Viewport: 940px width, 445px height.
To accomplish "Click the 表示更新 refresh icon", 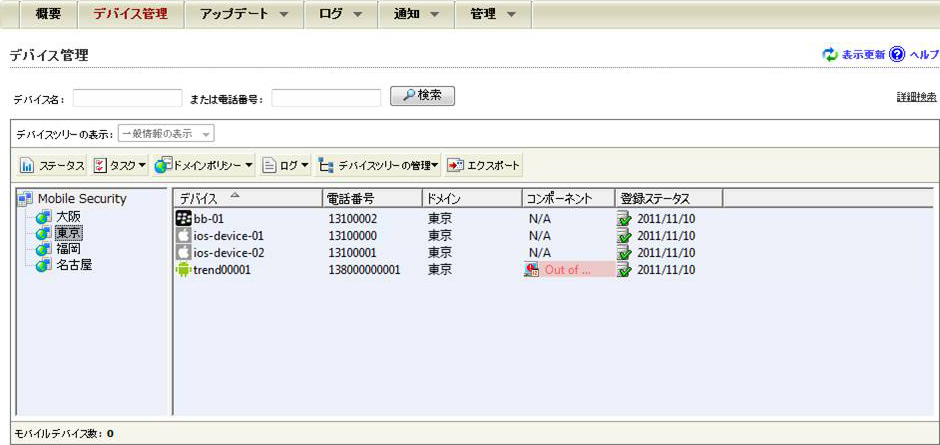I will point(829,55).
